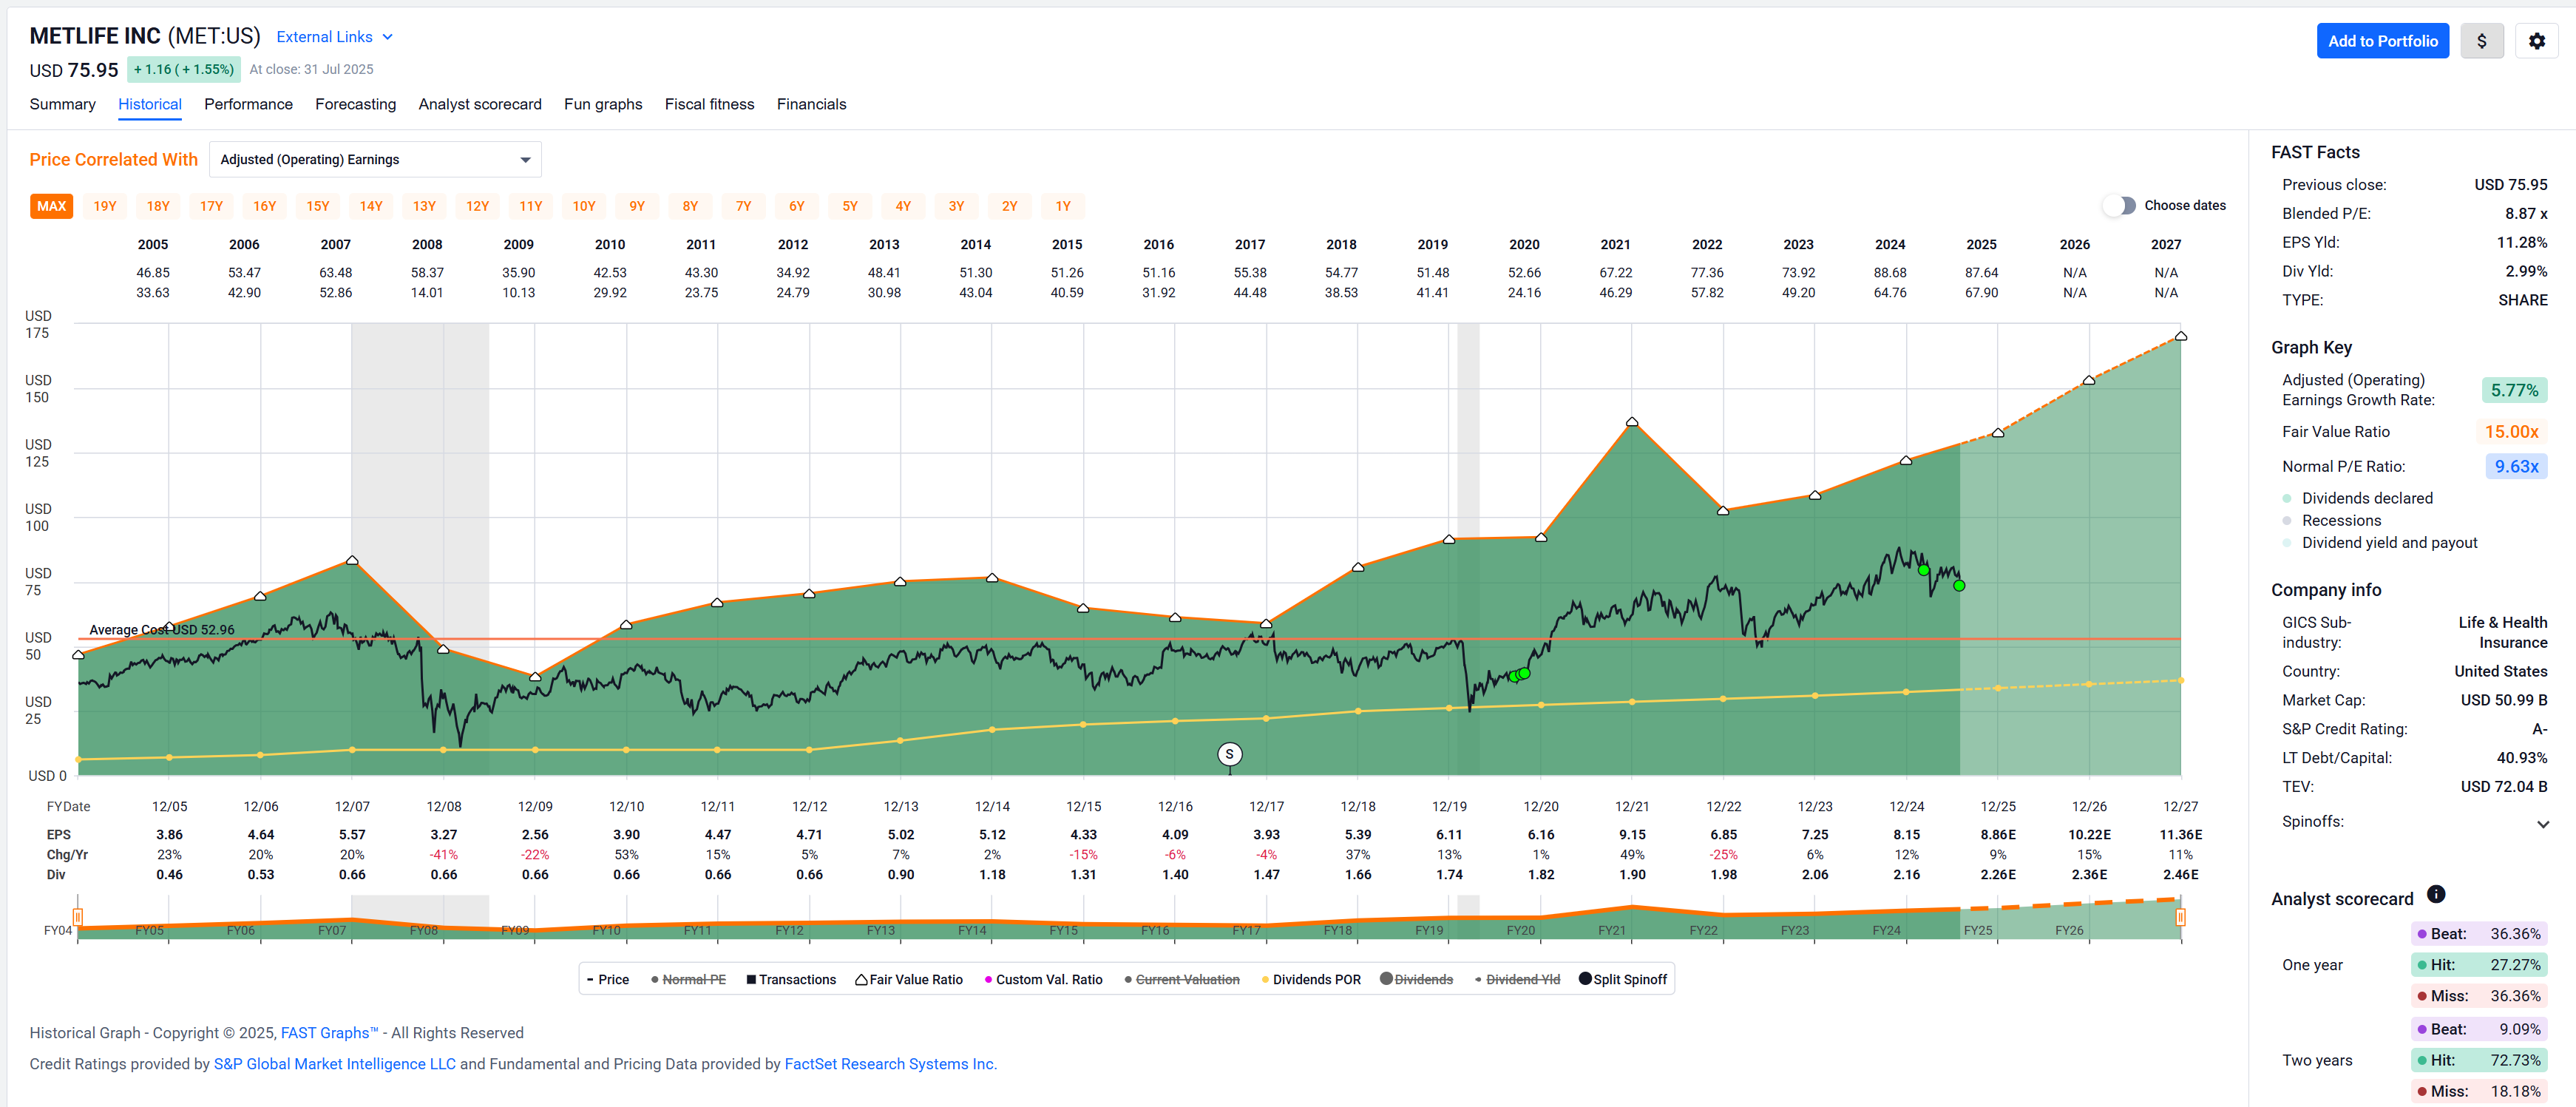Image resolution: width=2576 pixels, height=1107 pixels.
Task: Toggle Dividends POR legend item
Action: [x=1311, y=979]
